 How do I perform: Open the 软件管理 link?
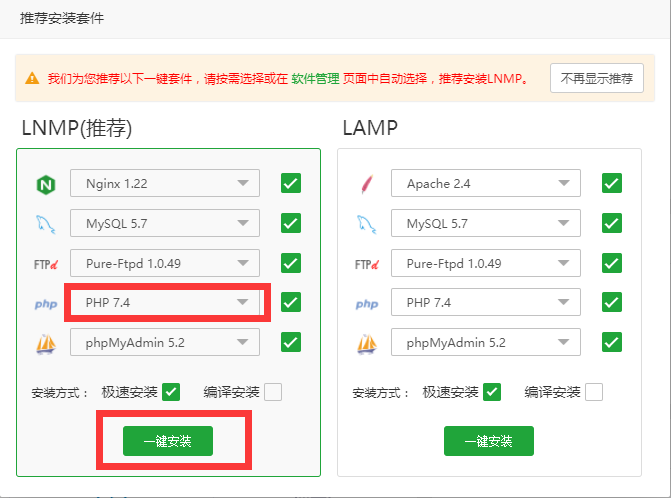coord(315,79)
